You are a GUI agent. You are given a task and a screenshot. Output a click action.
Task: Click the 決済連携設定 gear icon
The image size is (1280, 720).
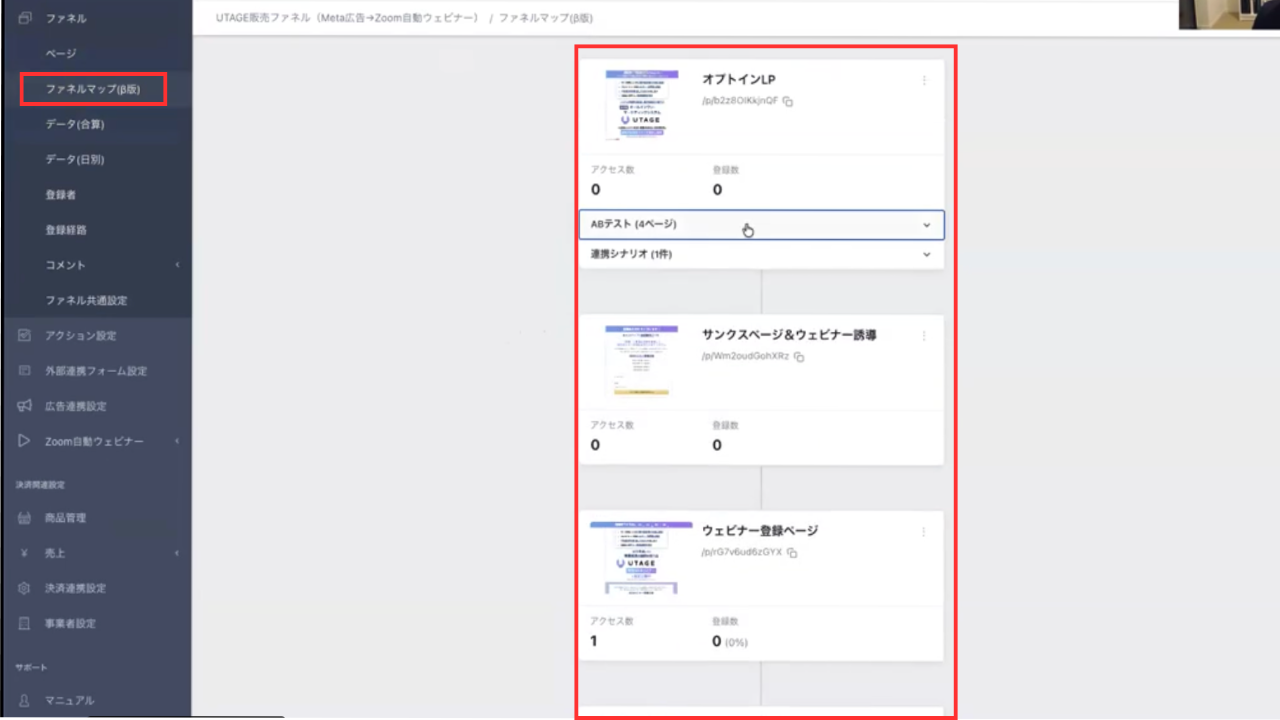25,588
